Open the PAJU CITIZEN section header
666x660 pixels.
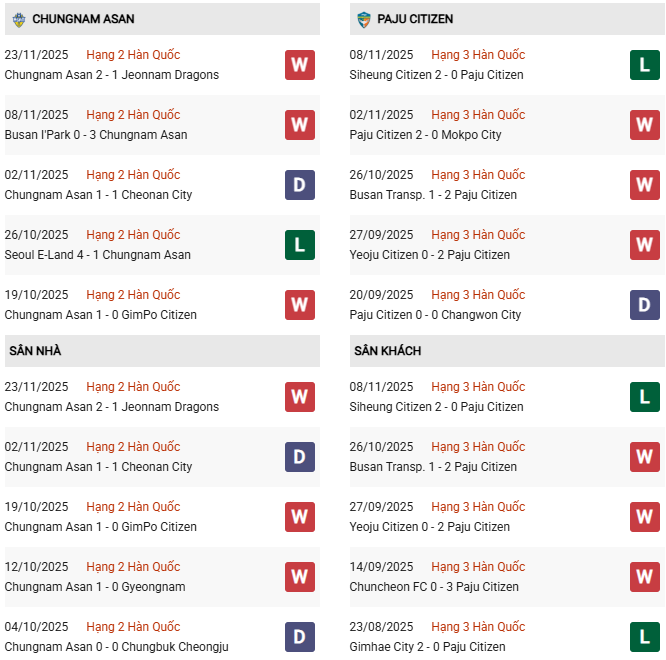coord(417,19)
